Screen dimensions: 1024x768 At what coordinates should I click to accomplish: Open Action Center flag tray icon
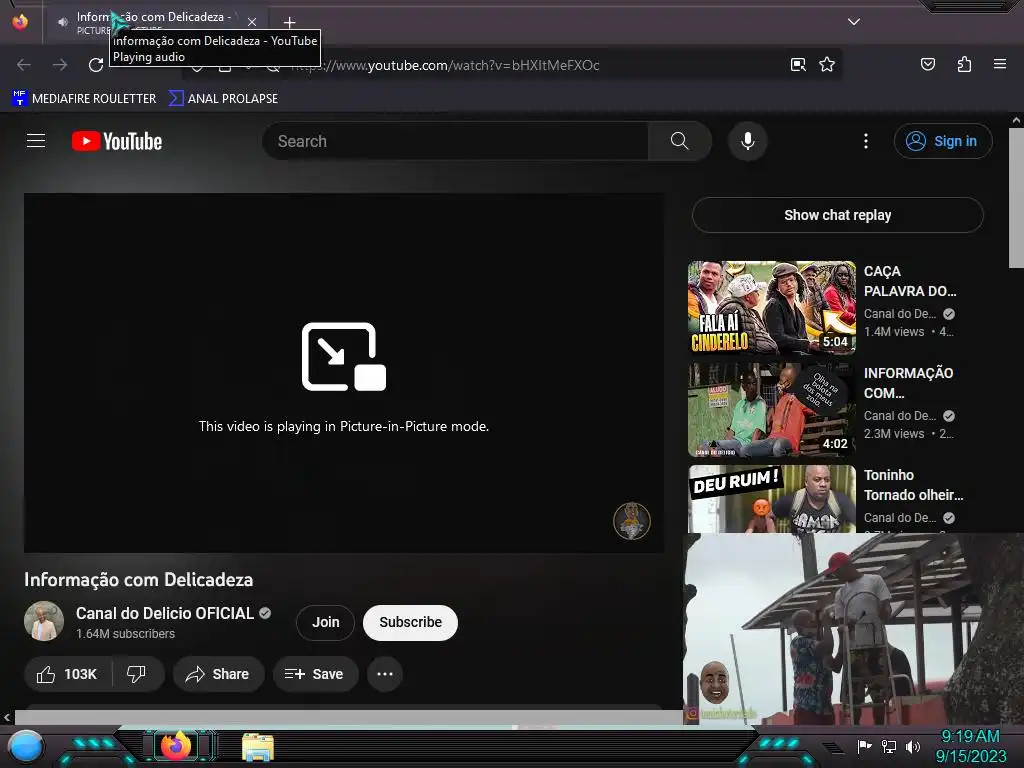(x=864, y=746)
